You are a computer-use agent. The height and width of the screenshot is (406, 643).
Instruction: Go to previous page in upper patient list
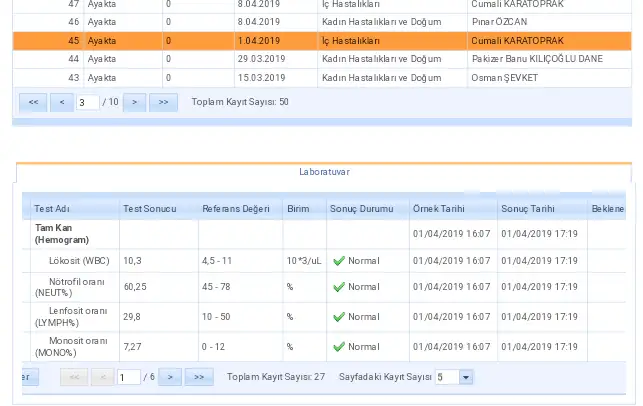[62, 101]
